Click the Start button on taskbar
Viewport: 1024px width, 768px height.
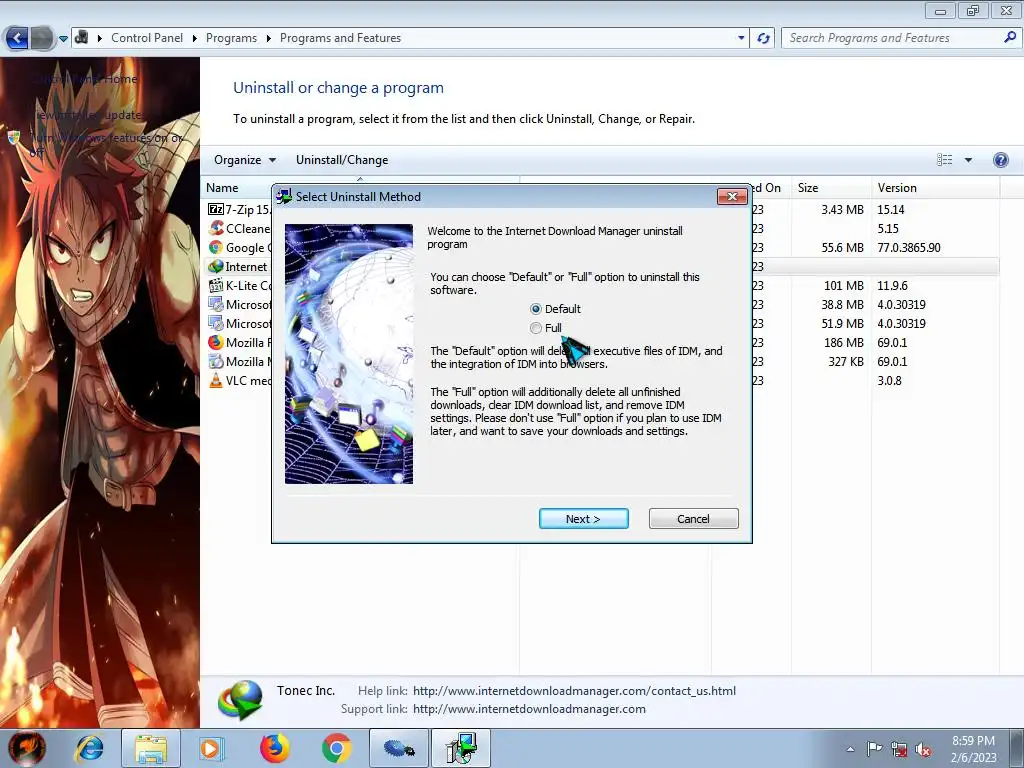coord(27,748)
